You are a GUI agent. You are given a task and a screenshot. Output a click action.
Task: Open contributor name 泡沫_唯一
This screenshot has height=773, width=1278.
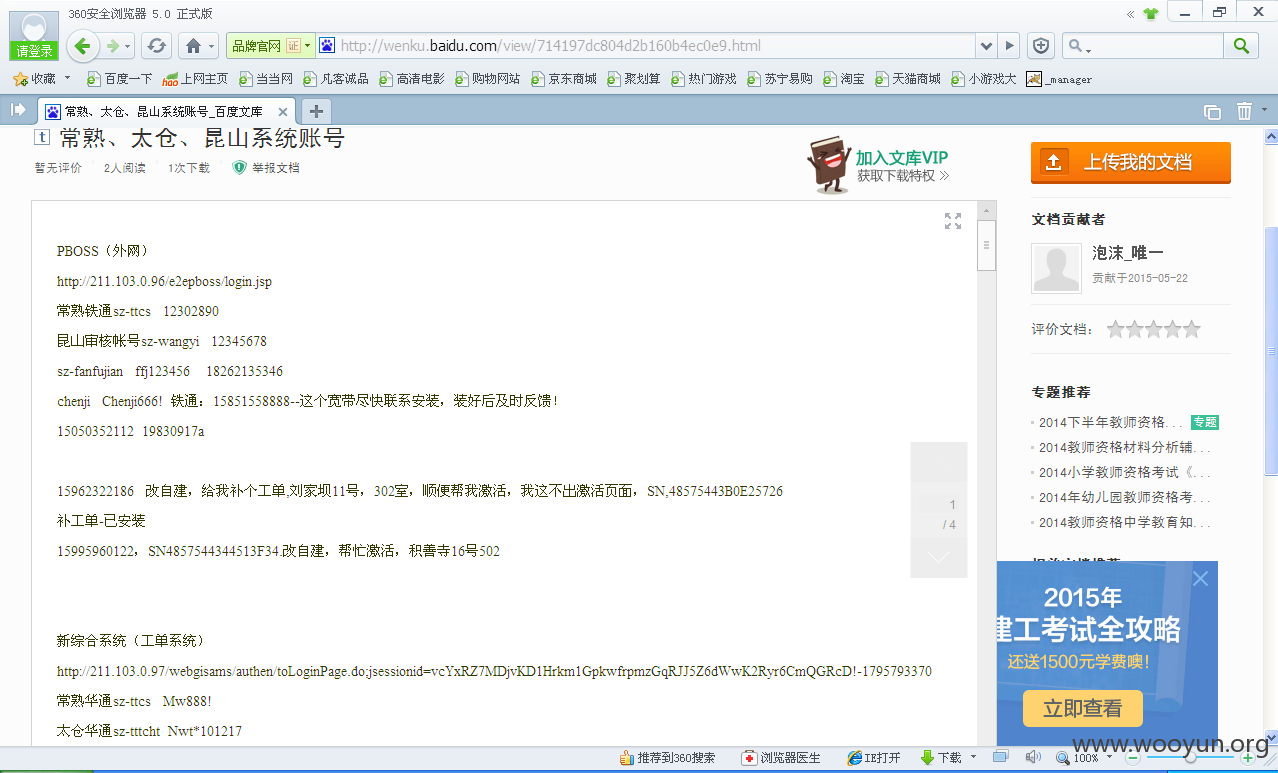pos(1128,254)
